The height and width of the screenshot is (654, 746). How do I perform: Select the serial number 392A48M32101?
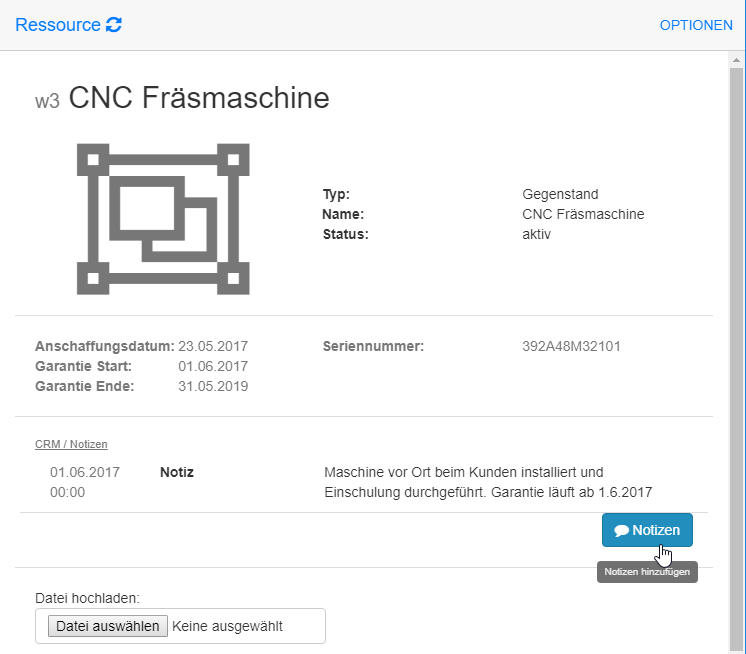click(x=571, y=347)
